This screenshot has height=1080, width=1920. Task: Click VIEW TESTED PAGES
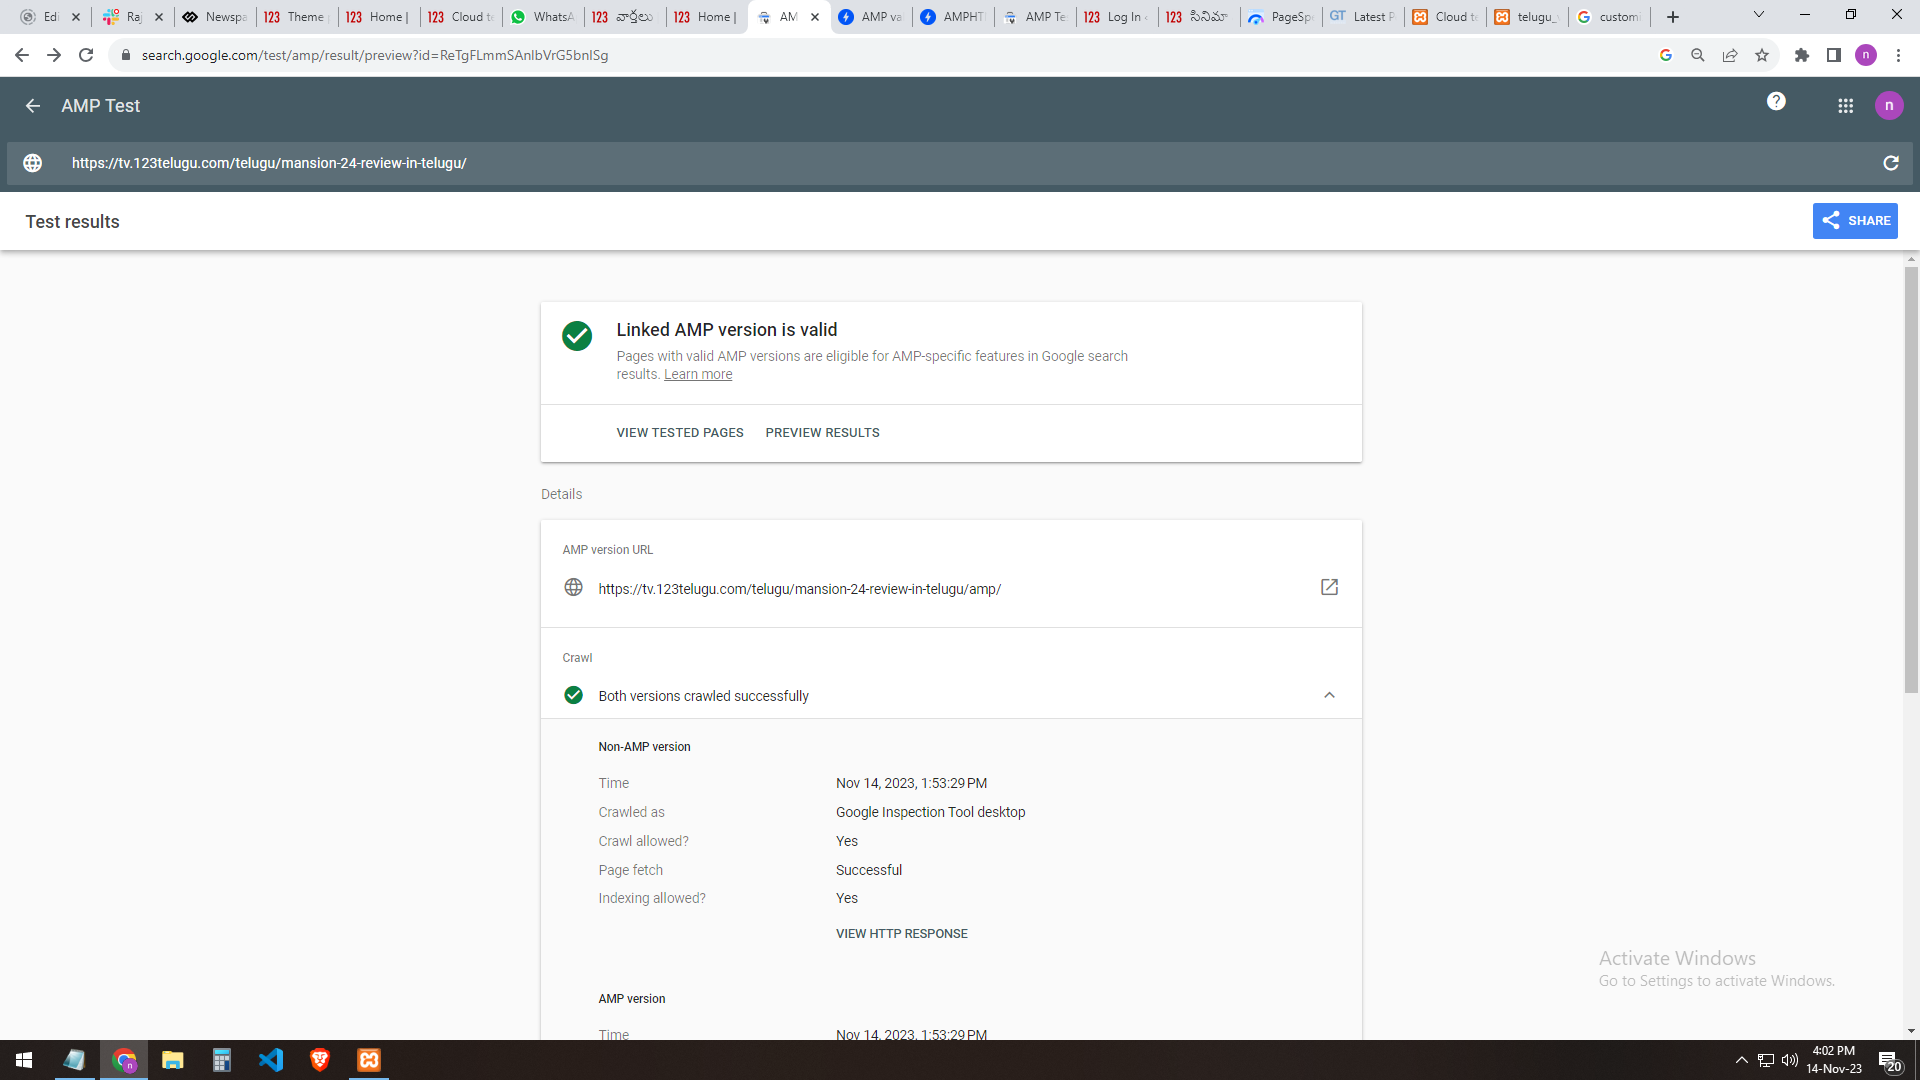tap(680, 433)
